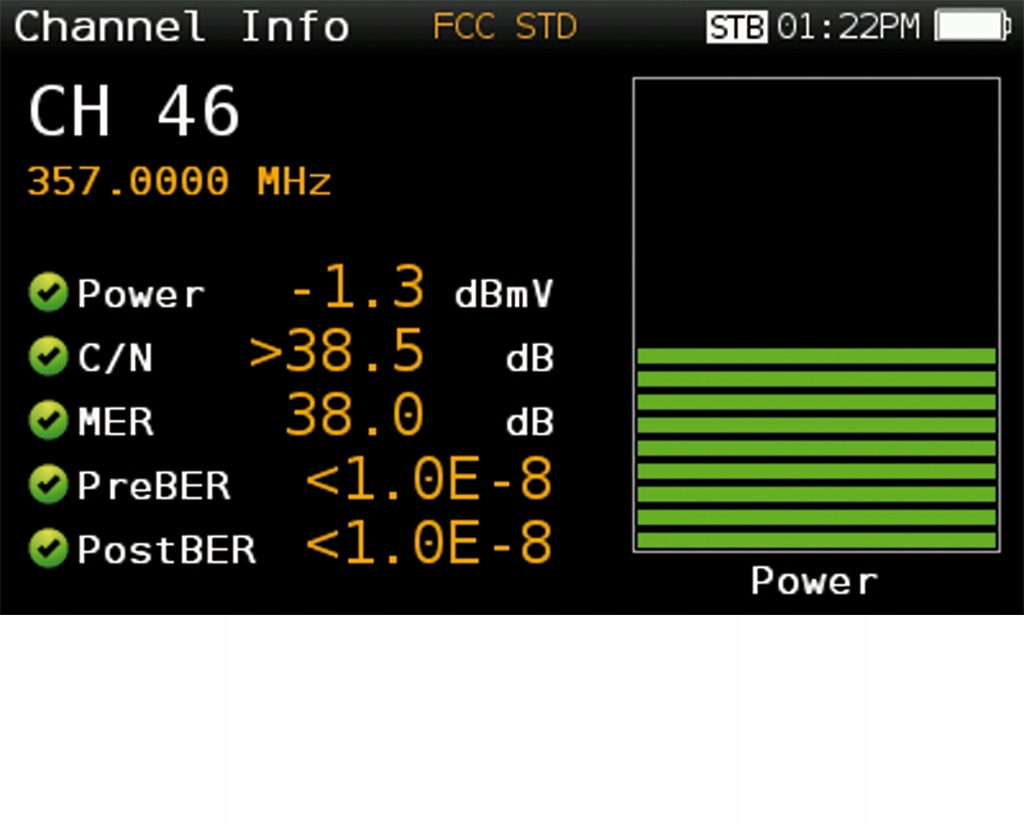Click the Power label below the graph
The image size is (1024, 825).
click(x=815, y=581)
